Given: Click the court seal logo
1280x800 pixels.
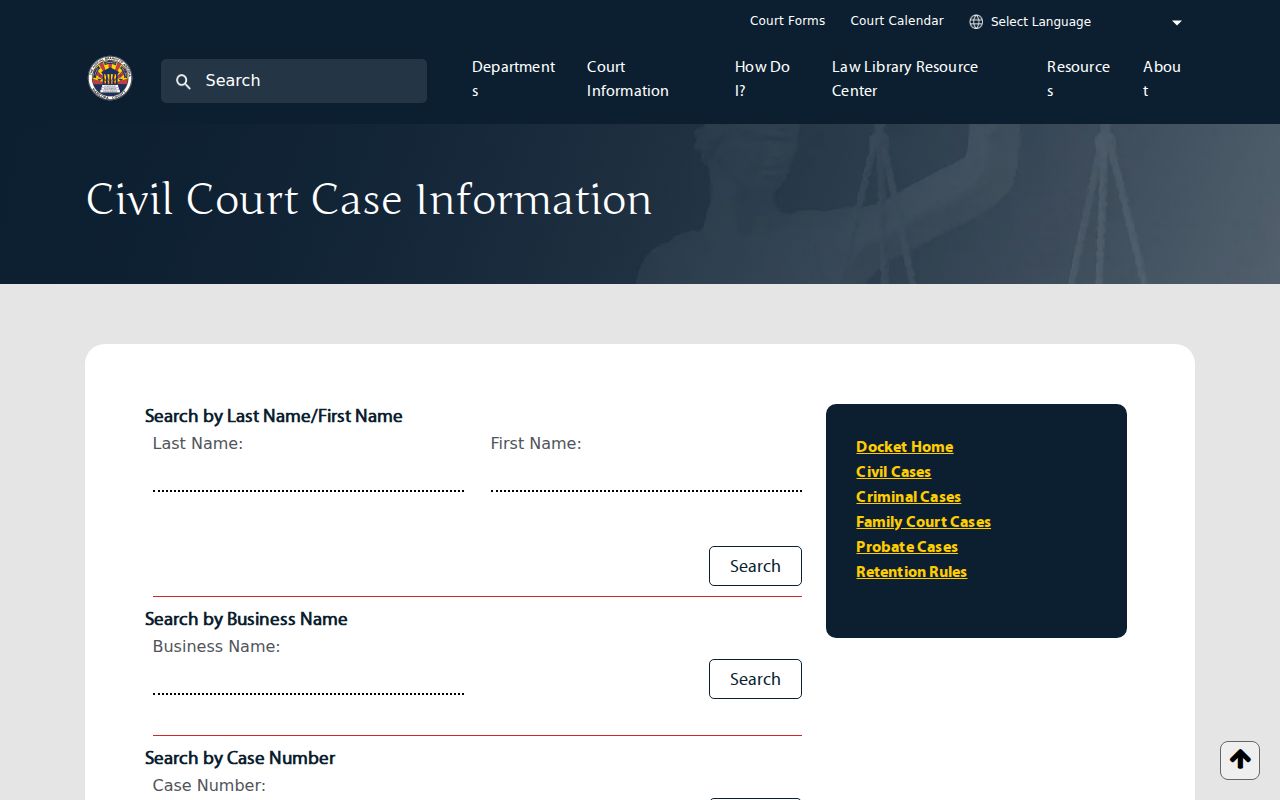Looking at the screenshot, I should [x=110, y=78].
